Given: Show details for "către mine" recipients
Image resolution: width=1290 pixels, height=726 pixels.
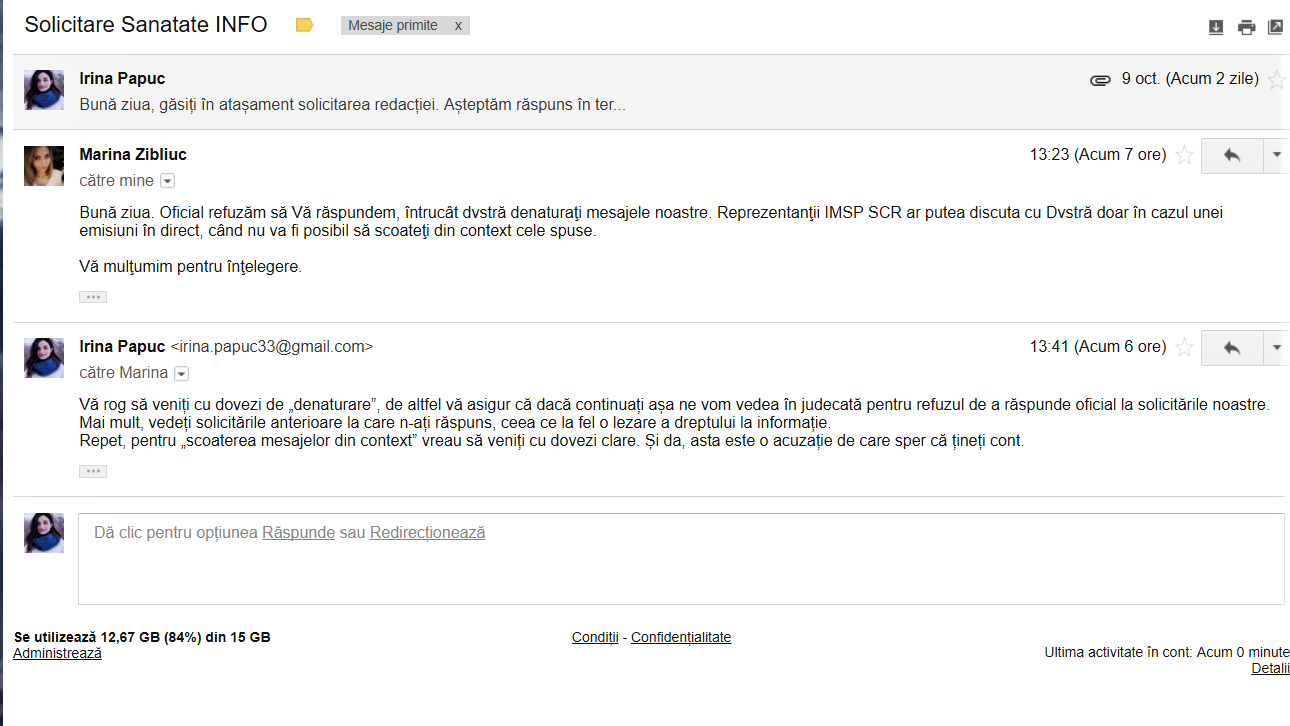Looking at the screenshot, I should pyautogui.click(x=168, y=181).
